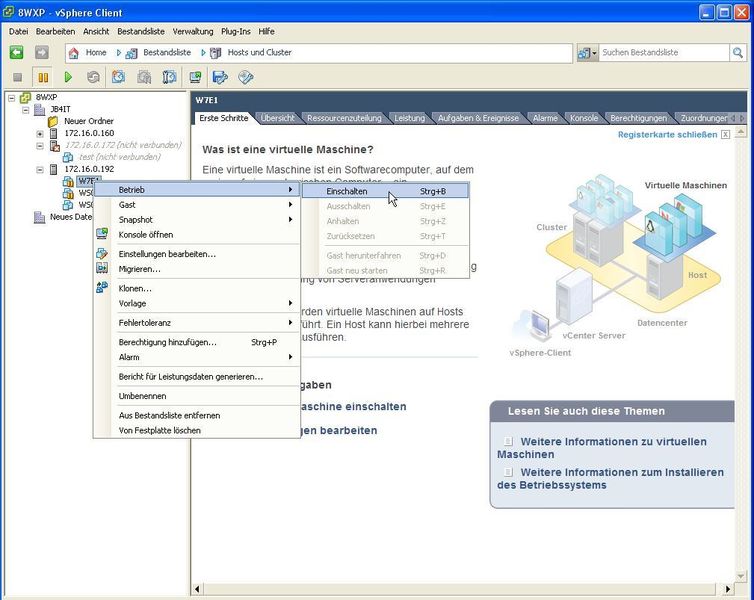Image resolution: width=754 pixels, height=600 pixels.
Task: Click the Registerkarte schließen link
Action: [x=667, y=134]
